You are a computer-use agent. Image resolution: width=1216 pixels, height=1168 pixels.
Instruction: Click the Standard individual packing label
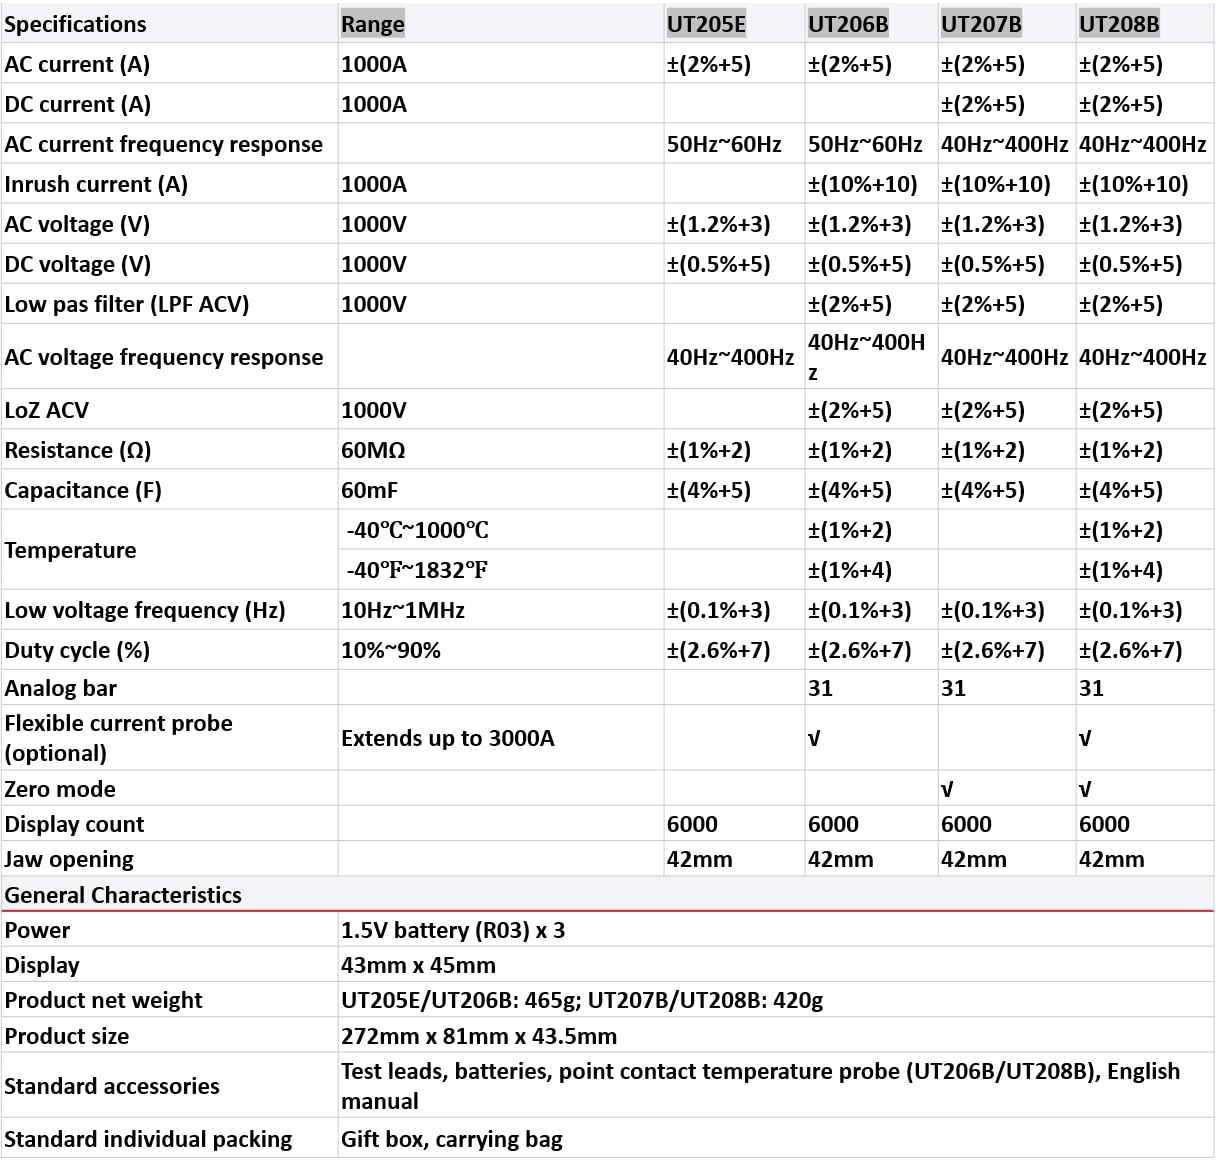[x=148, y=1139]
